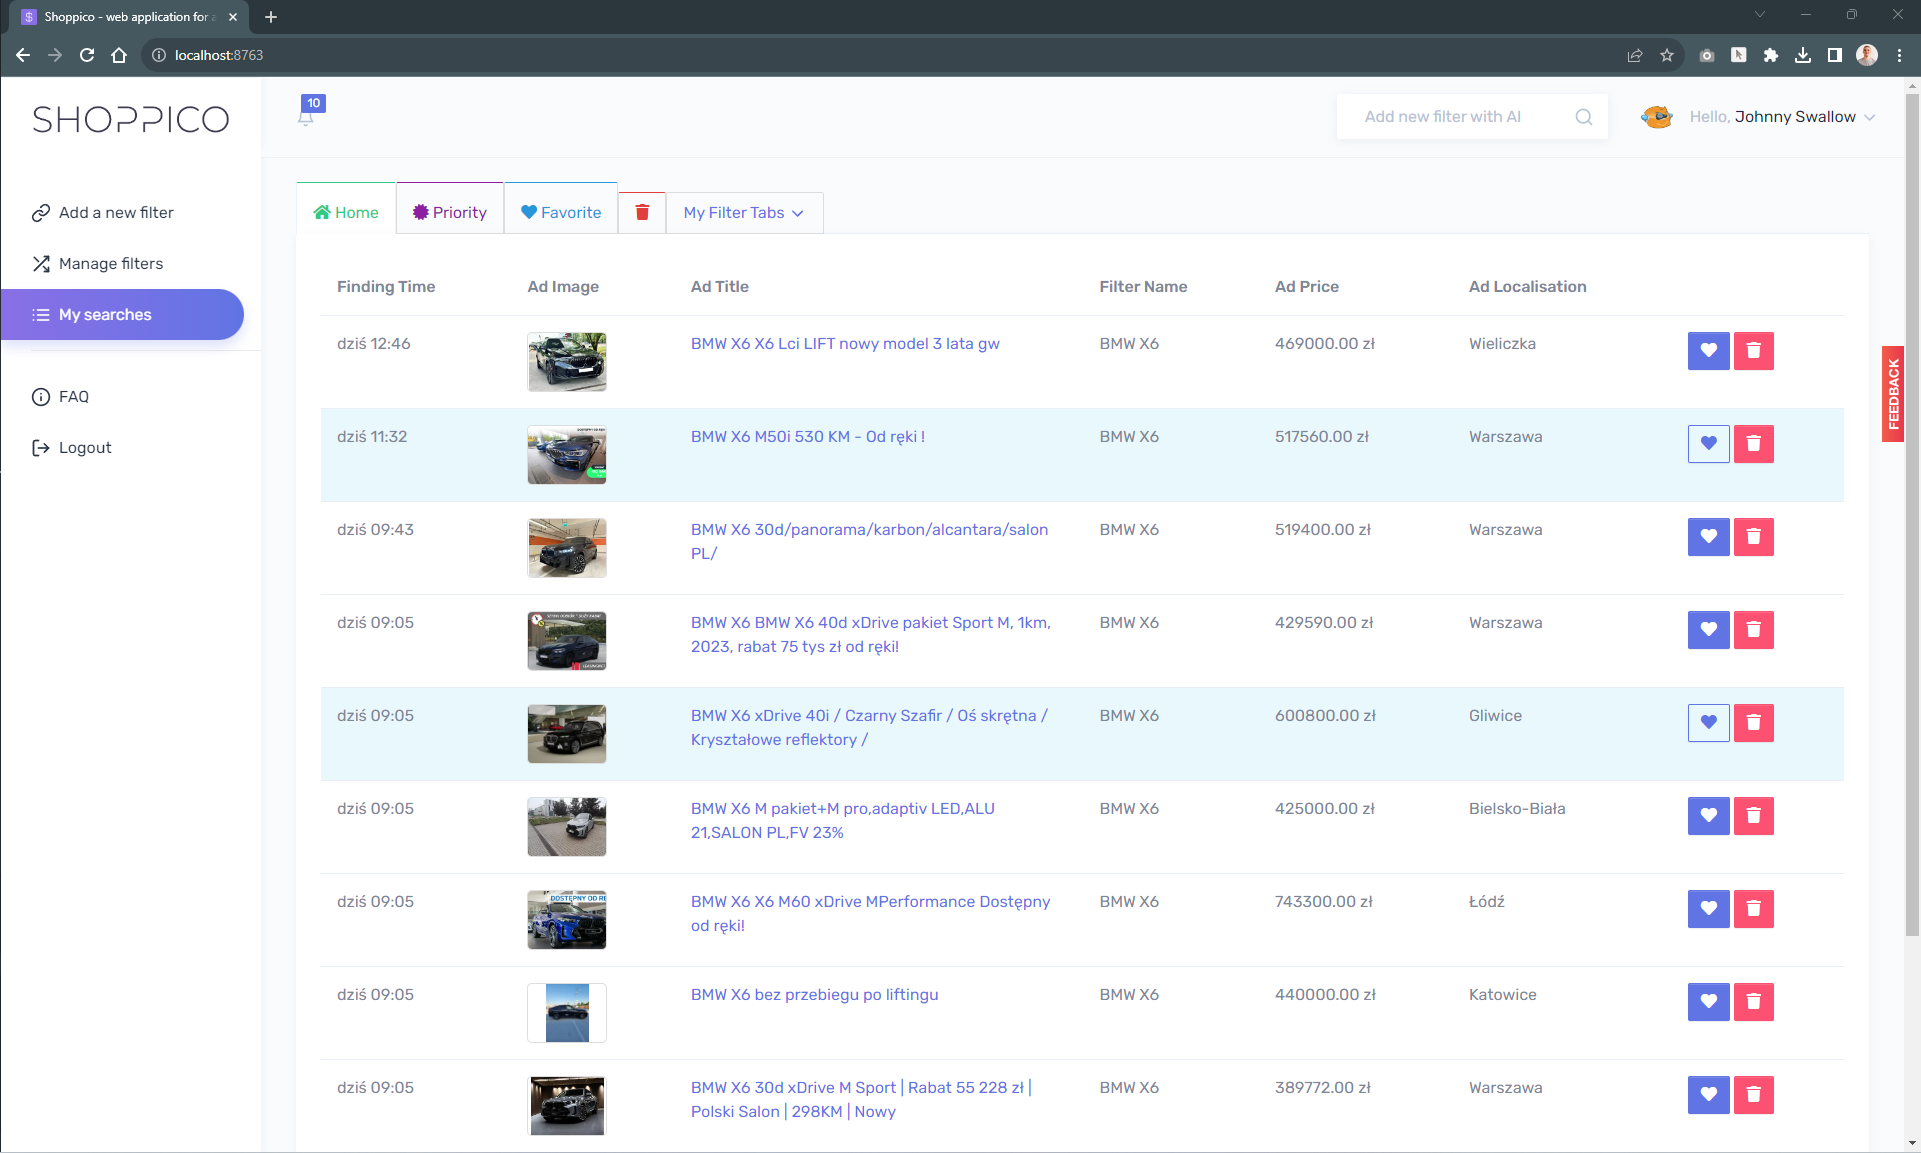1921x1153 pixels.
Task: Click the browser home button
Action: click(x=119, y=55)
